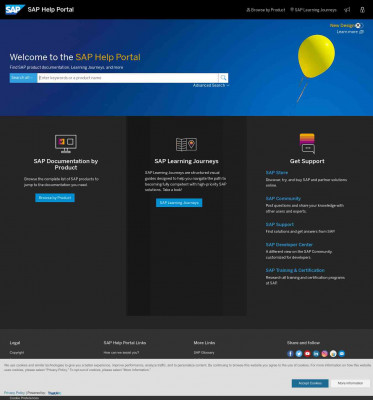Open the SAP Training & Certification link
This screenshot has height=400, width=373.
pos(295,270)
